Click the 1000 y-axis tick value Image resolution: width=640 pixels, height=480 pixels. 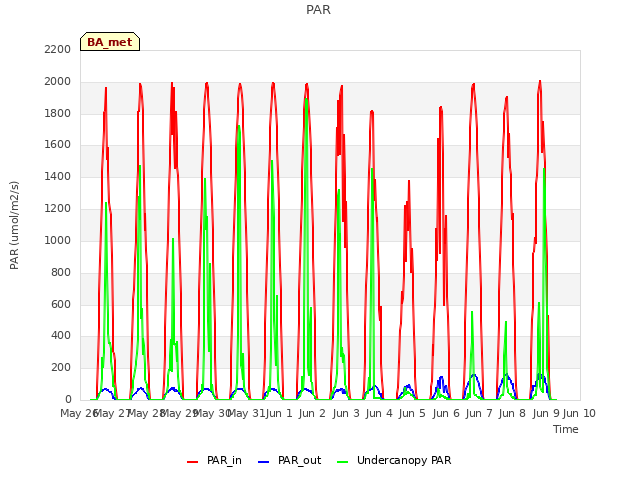pos(58,240)
